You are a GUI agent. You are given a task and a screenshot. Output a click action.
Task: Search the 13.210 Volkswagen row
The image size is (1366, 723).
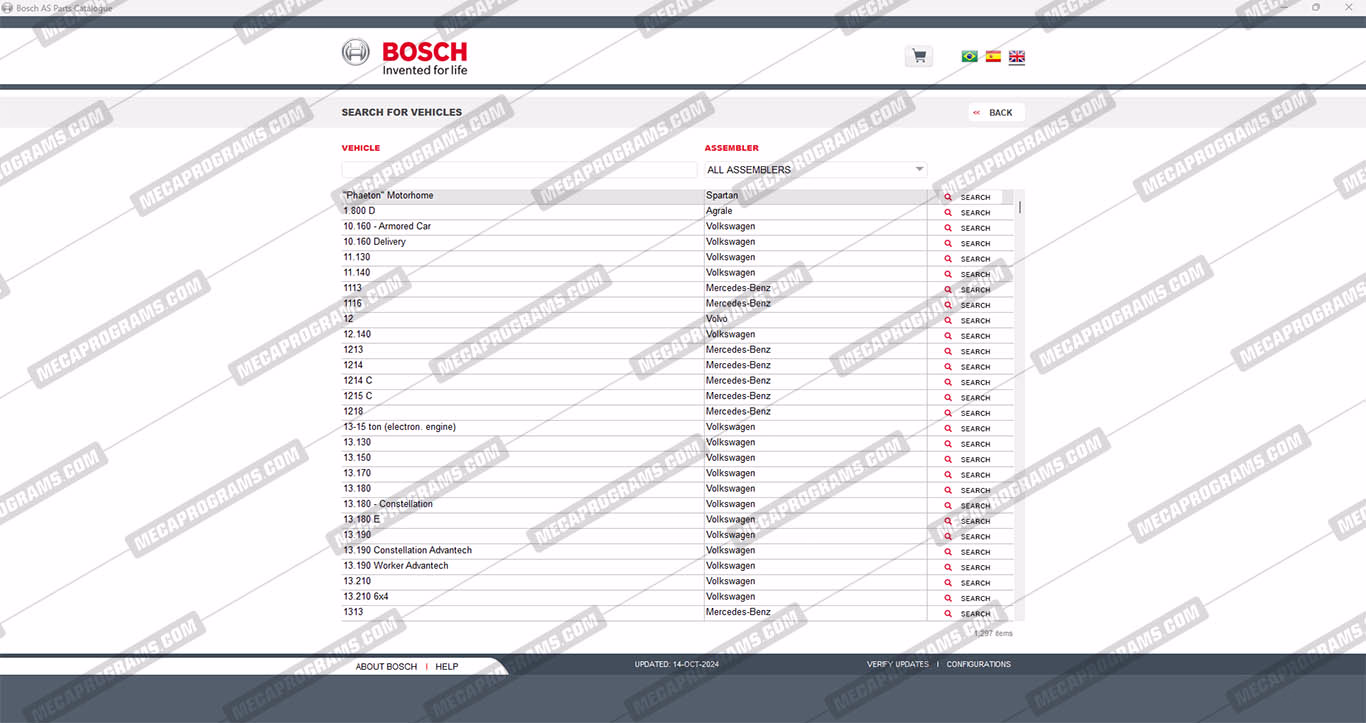pos(967,583)
